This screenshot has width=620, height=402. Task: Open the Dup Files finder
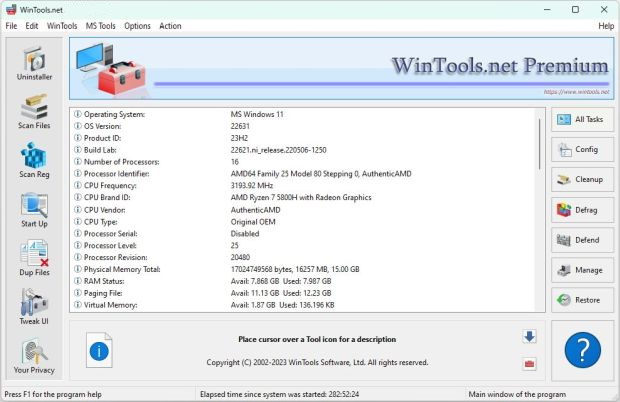pos(34,258)
